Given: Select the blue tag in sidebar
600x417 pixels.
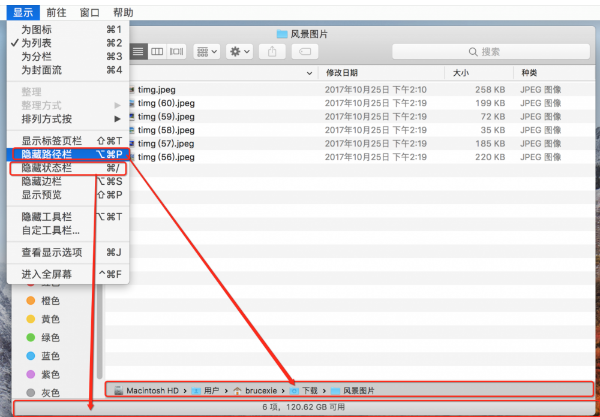Looking at the screenshot, I should [x=43, y=356].
